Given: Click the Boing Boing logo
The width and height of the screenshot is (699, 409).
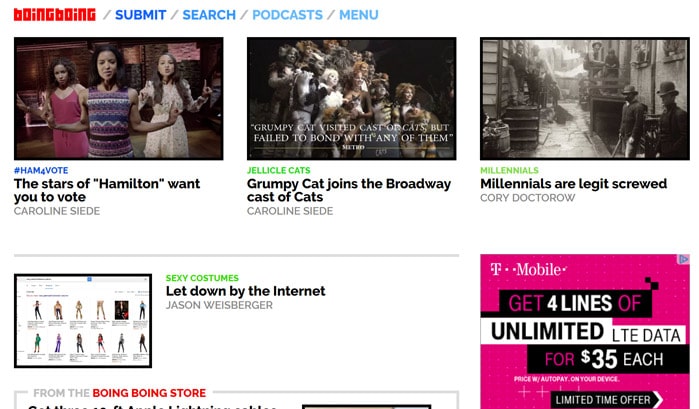Looking at the screenshot, I should coord(55,15).
